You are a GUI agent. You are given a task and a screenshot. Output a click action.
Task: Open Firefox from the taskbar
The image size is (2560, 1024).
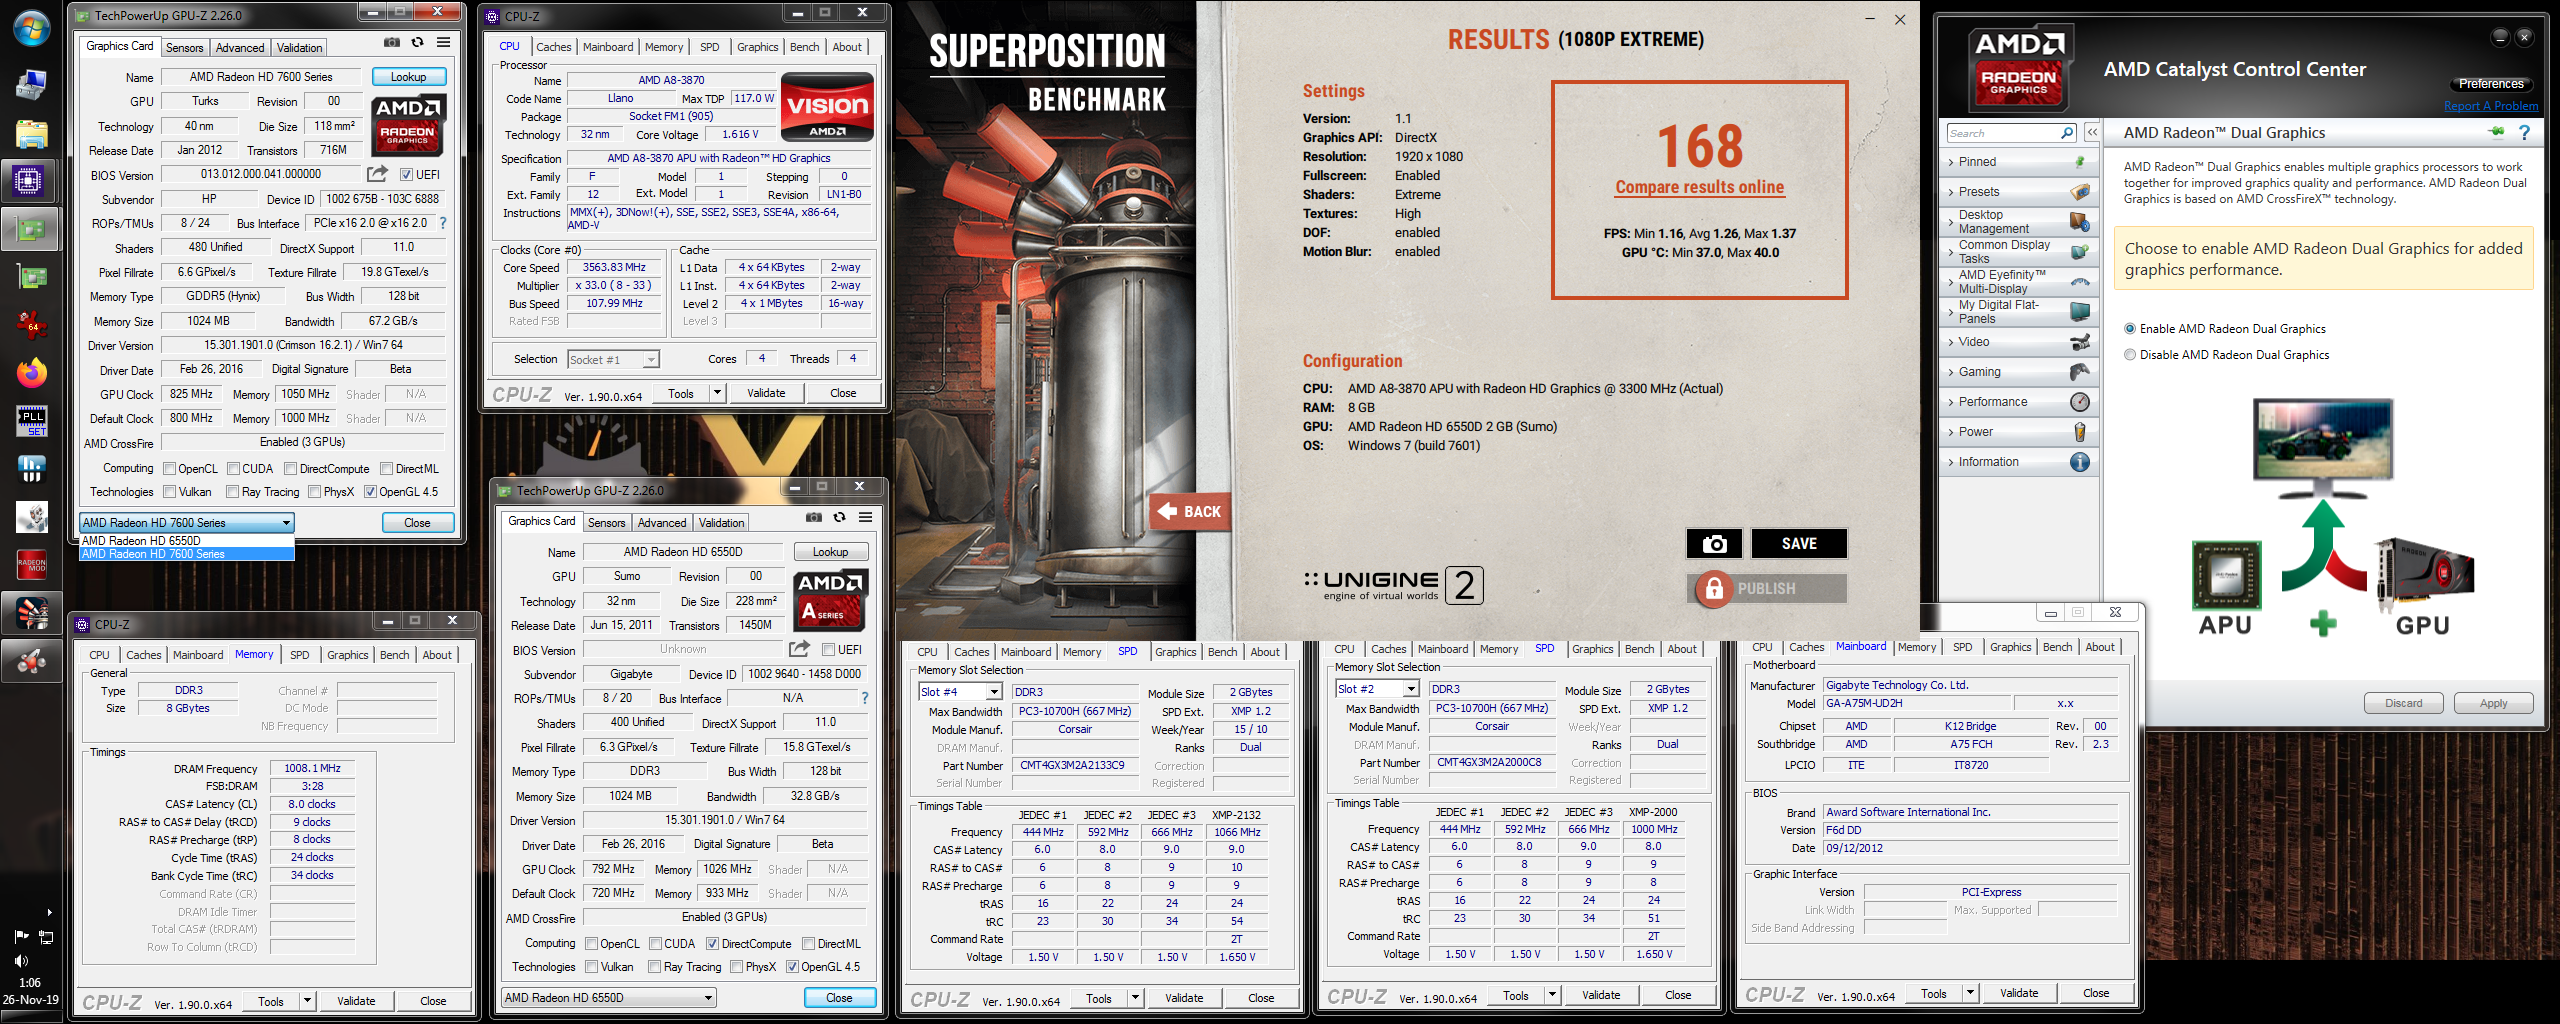point(31,374)
